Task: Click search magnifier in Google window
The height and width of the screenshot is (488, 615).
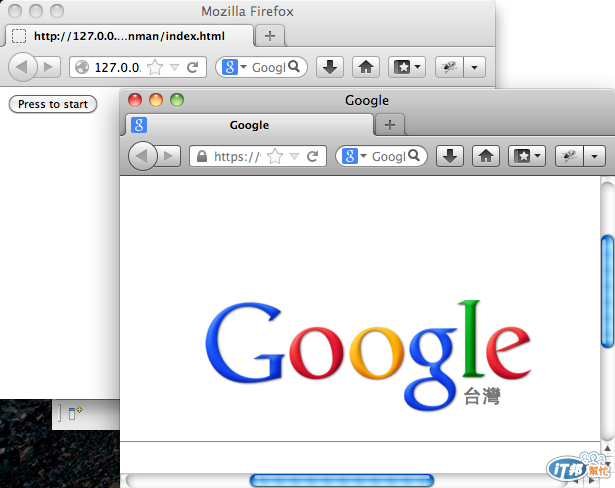Action: point(414,155)
